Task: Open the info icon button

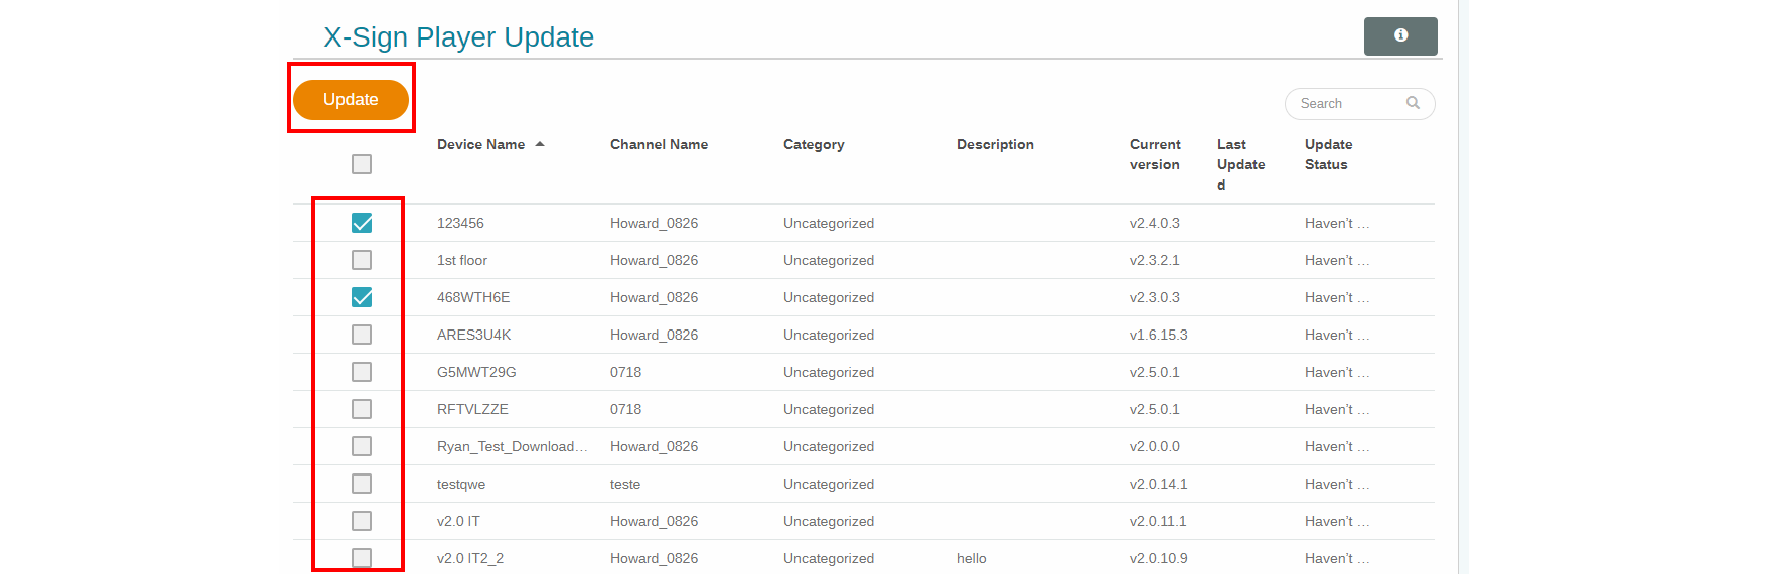Action: (1400, 36)
